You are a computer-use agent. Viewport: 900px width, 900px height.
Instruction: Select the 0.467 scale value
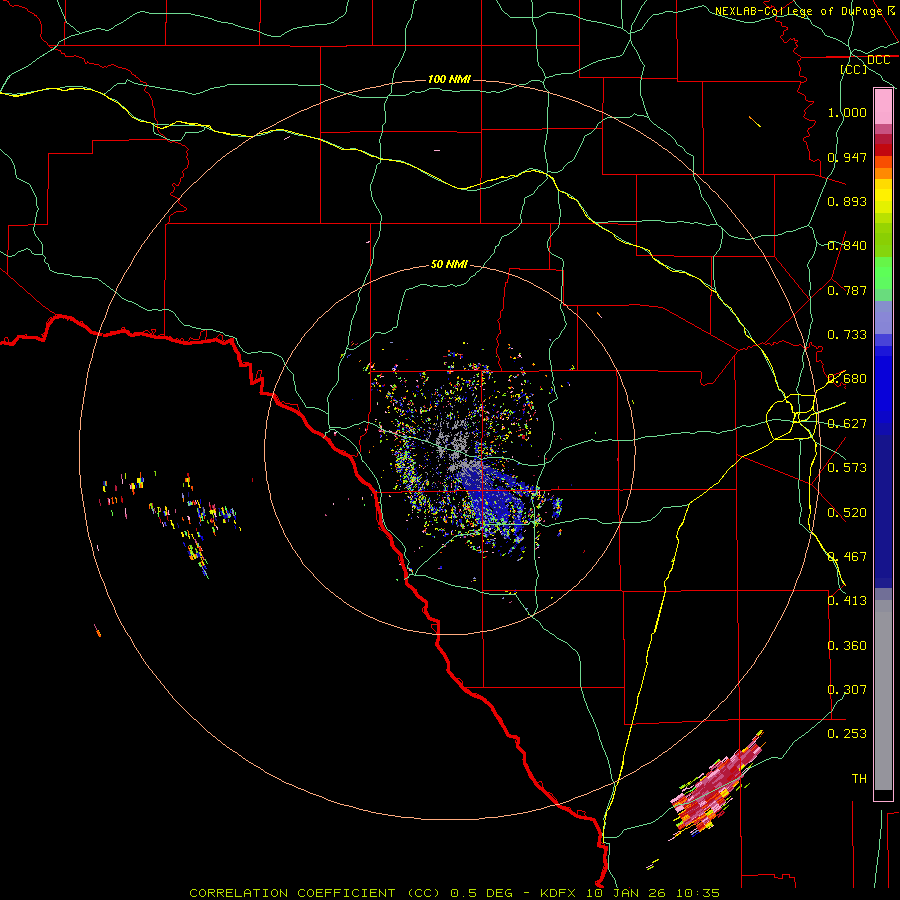click(x=847, y=557)
